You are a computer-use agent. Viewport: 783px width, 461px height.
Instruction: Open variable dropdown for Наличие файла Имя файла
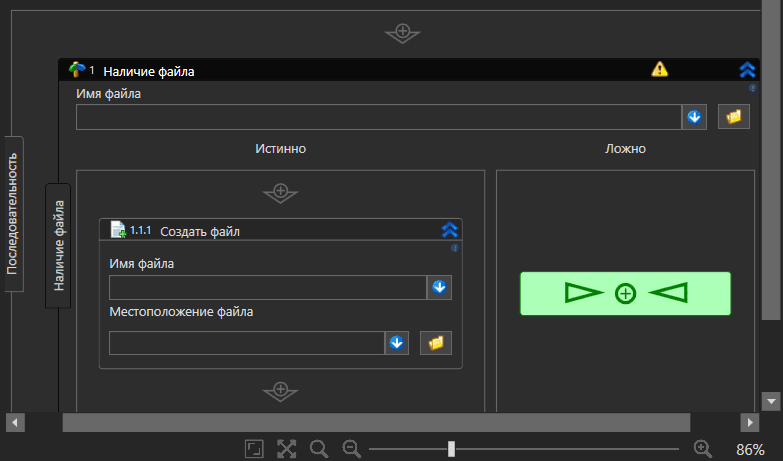(694, 117)
